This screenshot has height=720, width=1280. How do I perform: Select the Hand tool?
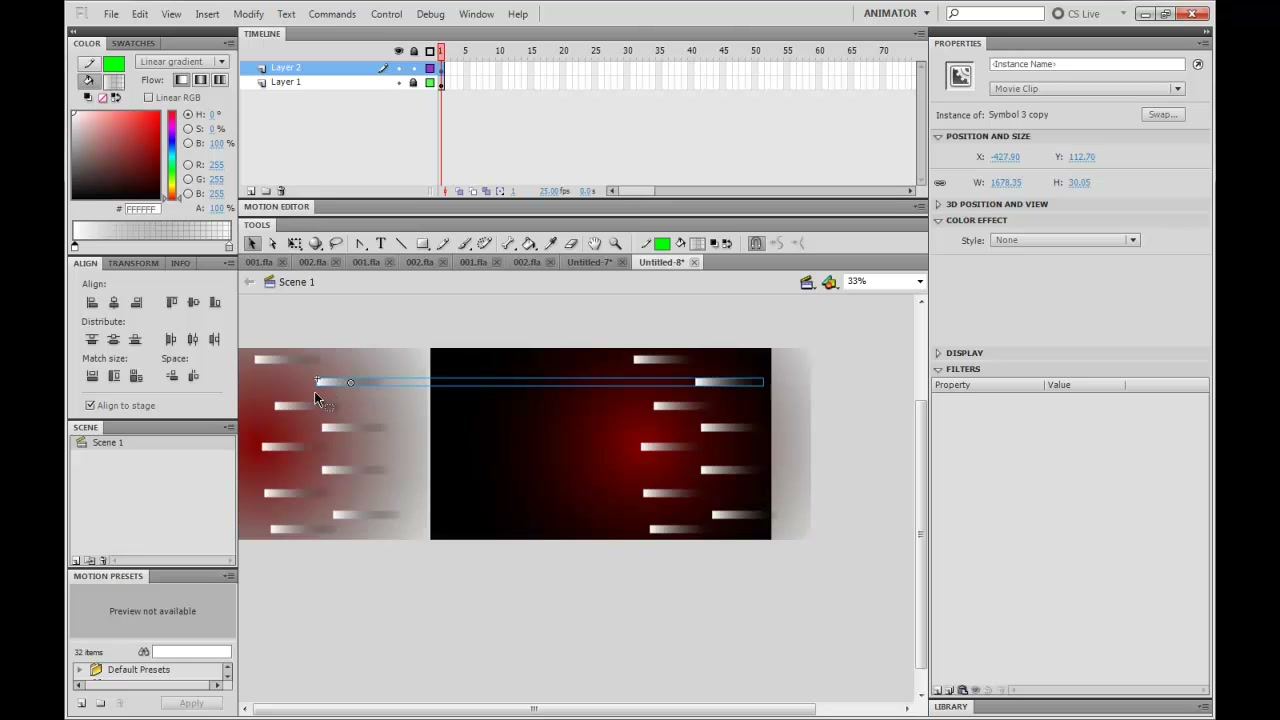594,243
